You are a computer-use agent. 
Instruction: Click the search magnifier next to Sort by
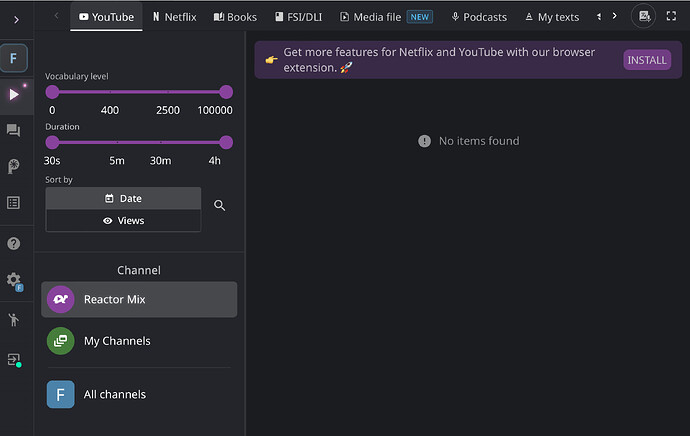(x=219, y=205)
